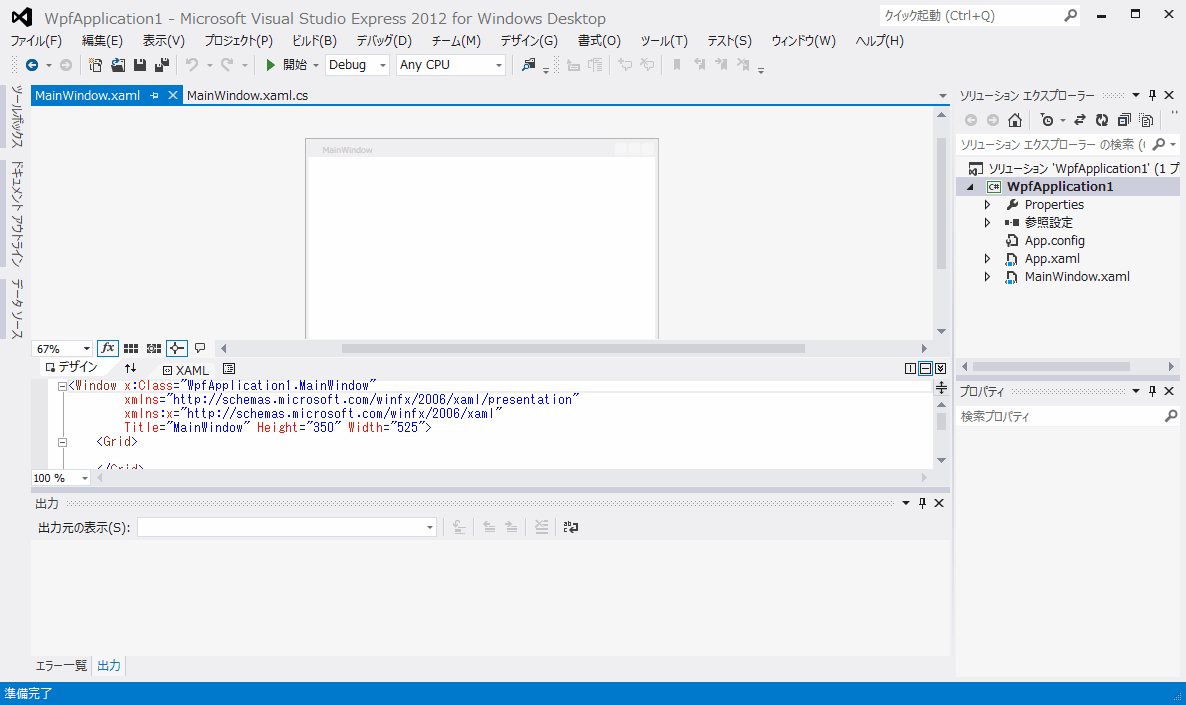Select horizontal split view icon
The height and width of the screenshot is (705, 1186).
click(x=925, y=368)
